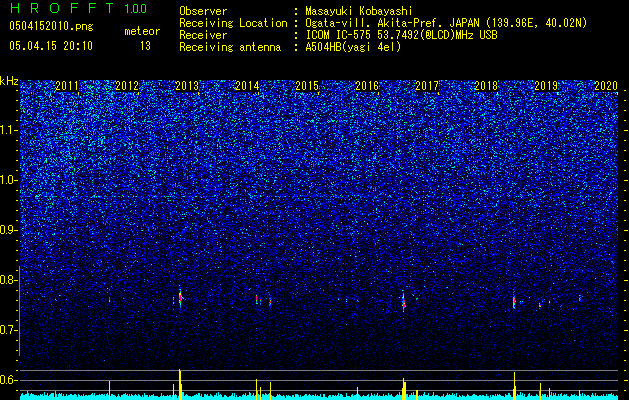Screen dimensions: 629x400
Task: Click the timestamp 05.04.15 20:10
Action: pyautogui.click(x=51, y=46)
